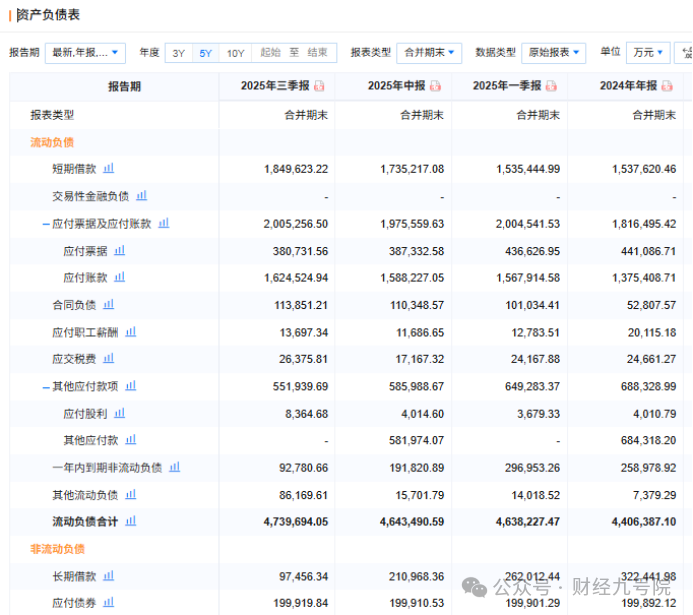This screenshot has width=693, height=615.
Task: View chart for 应交税费 row
Action: [x=109, y=358]
